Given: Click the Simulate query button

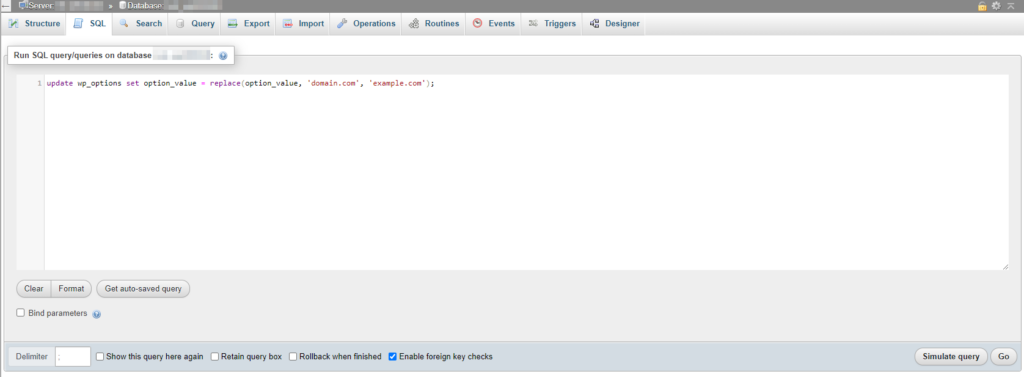Looking at the screenshot, I should 951,357.
